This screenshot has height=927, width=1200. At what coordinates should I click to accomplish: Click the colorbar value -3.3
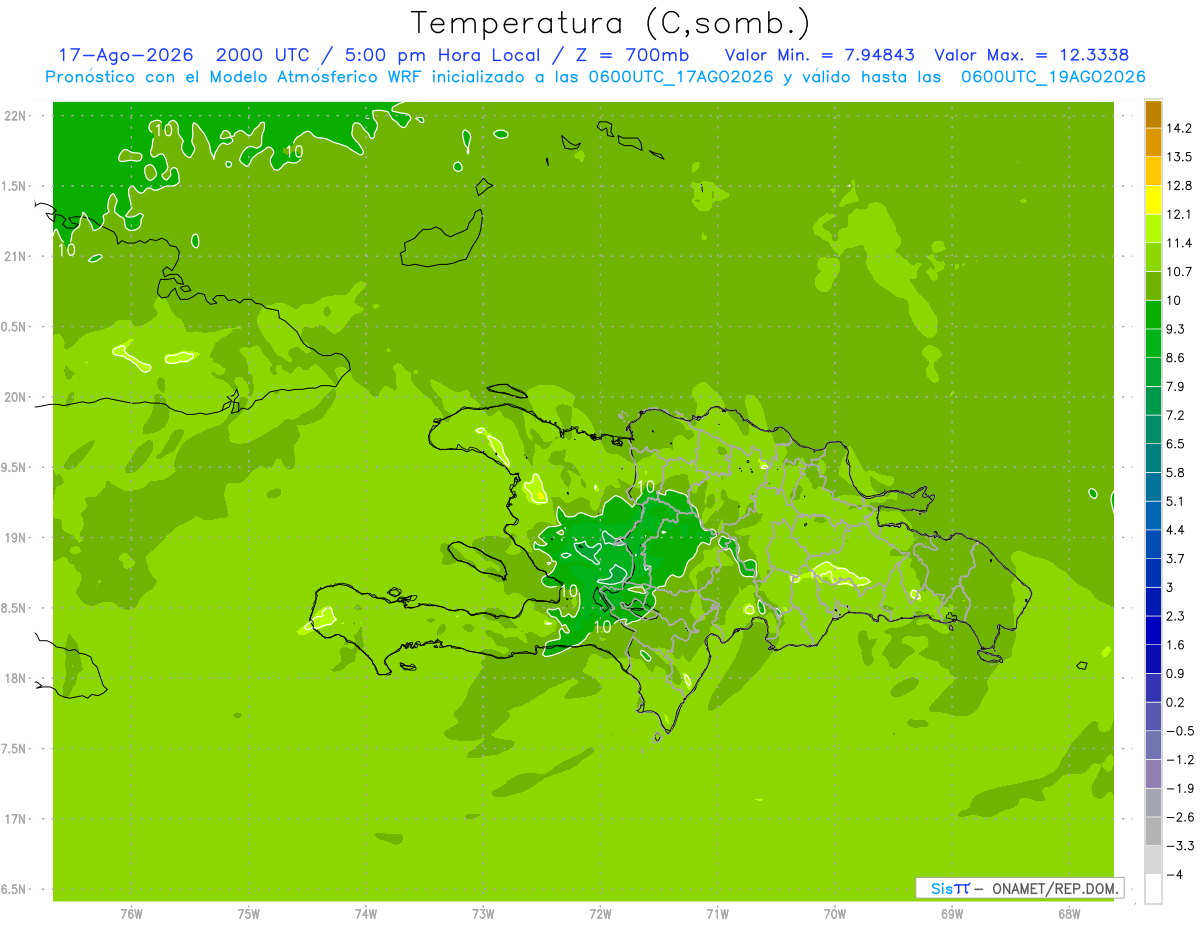pos(1180,845)
